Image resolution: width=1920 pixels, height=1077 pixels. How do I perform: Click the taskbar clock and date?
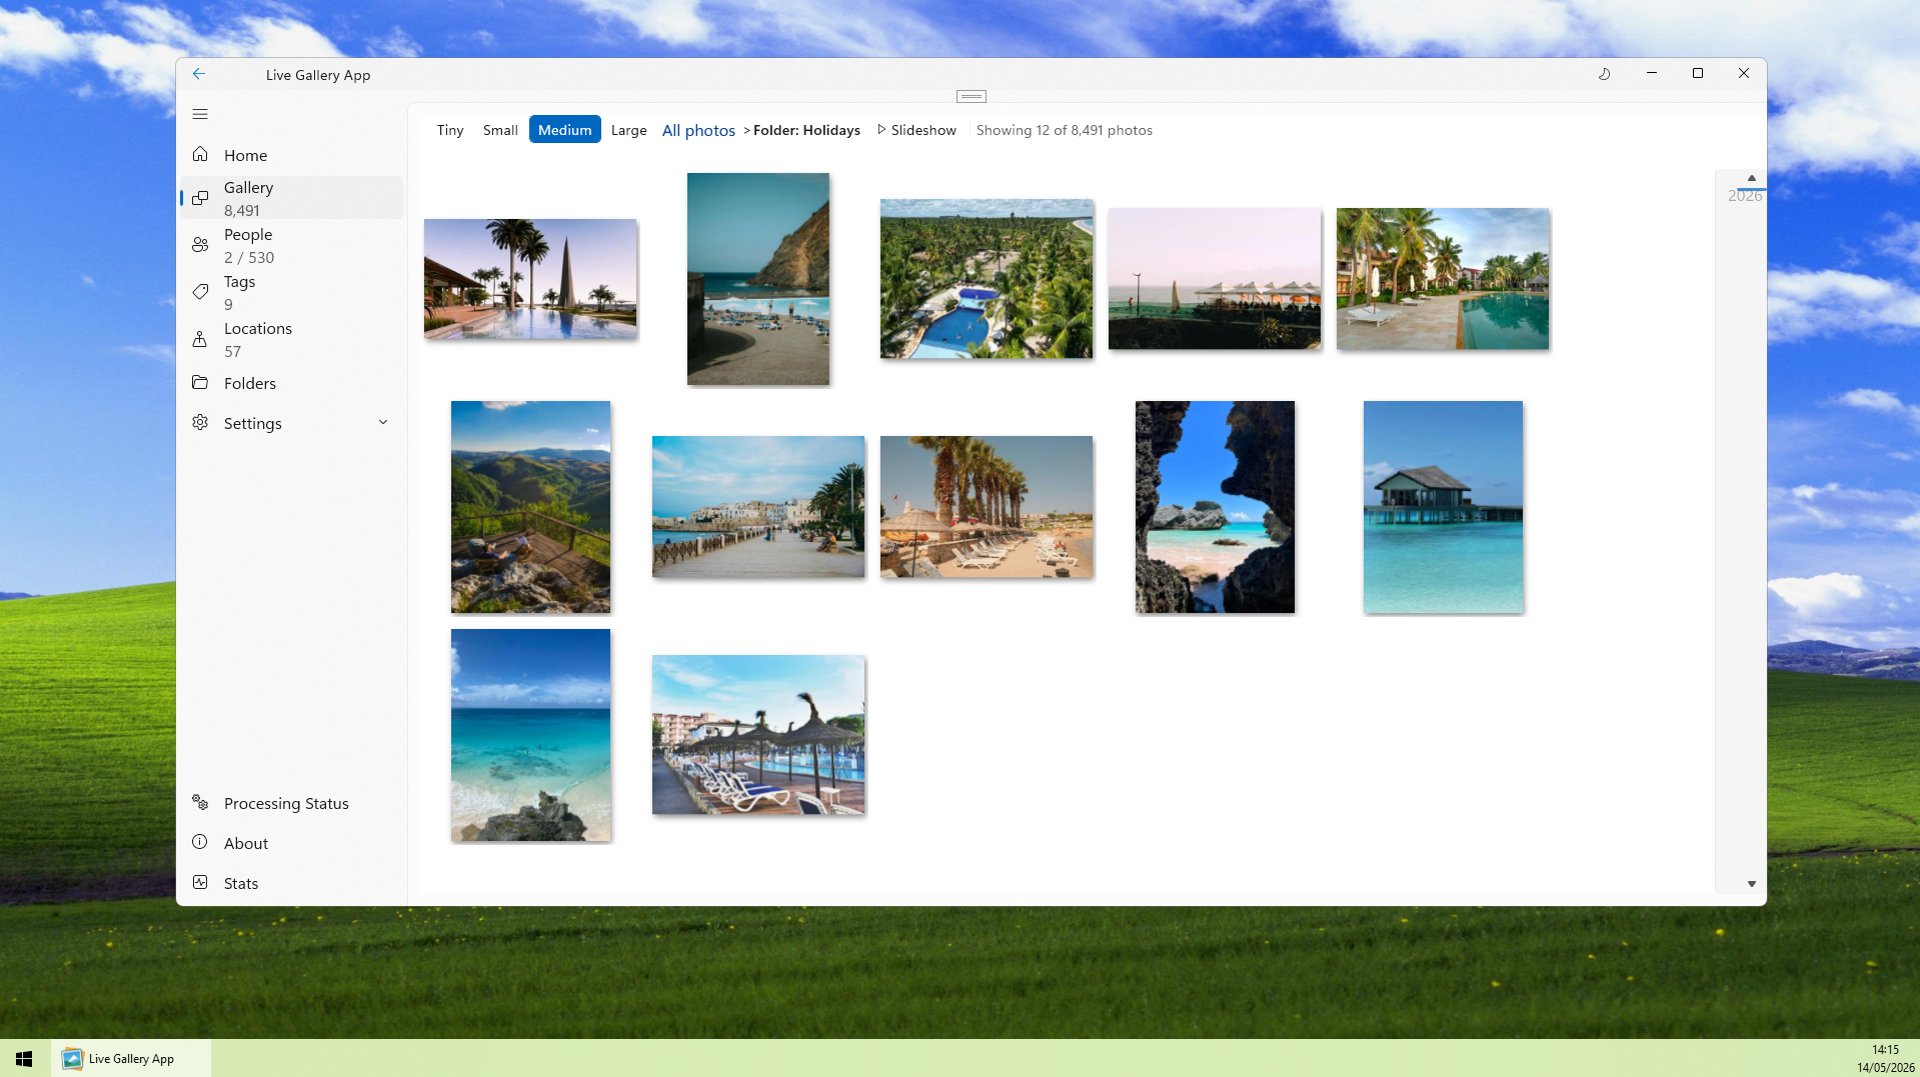tap(1885, 1059)
